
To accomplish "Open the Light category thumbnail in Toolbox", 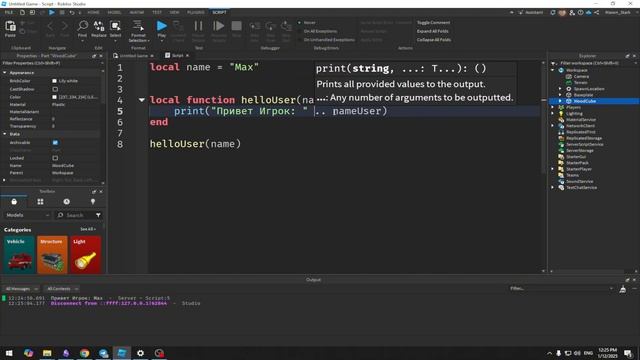I will (86, 255).
